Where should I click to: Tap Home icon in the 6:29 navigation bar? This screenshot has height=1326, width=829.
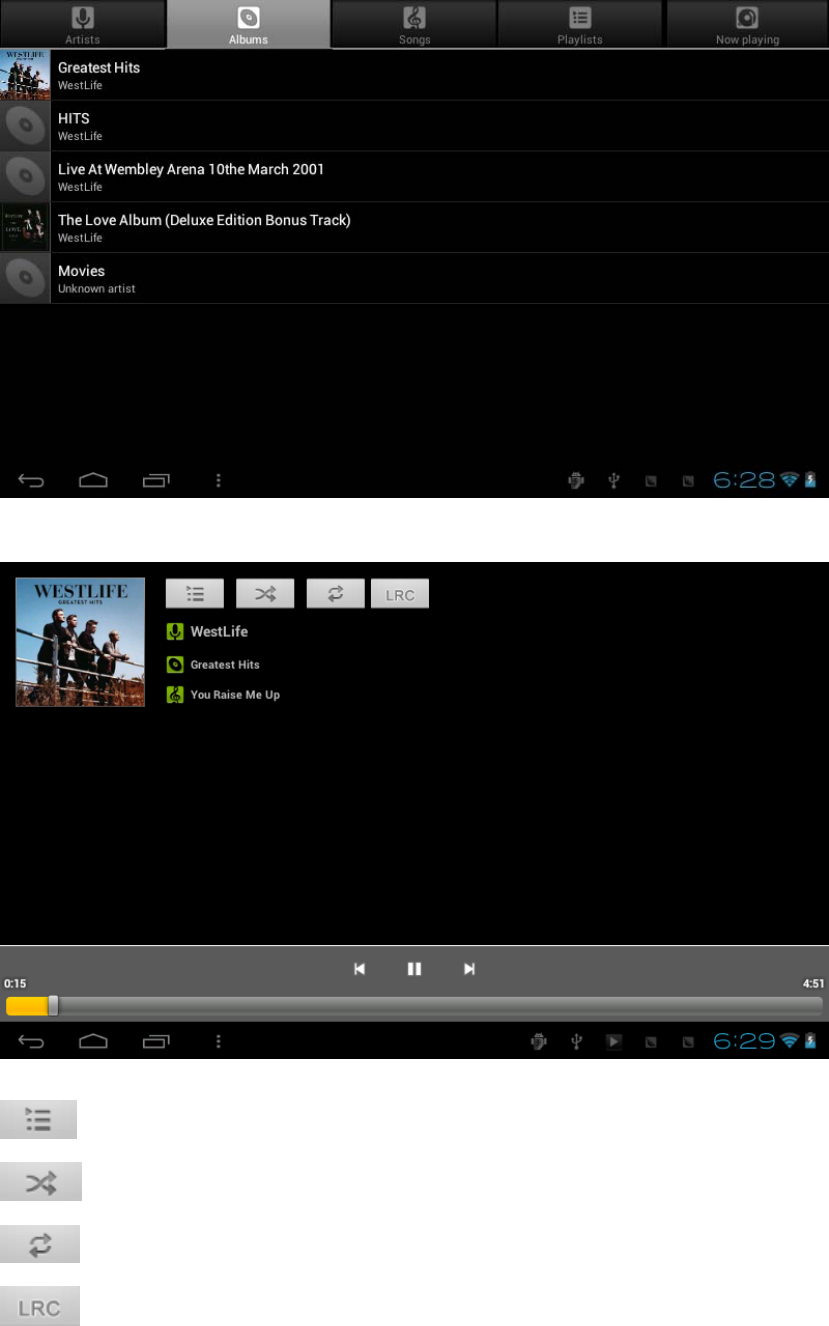pyautogui.click(x=93, y=1042)
